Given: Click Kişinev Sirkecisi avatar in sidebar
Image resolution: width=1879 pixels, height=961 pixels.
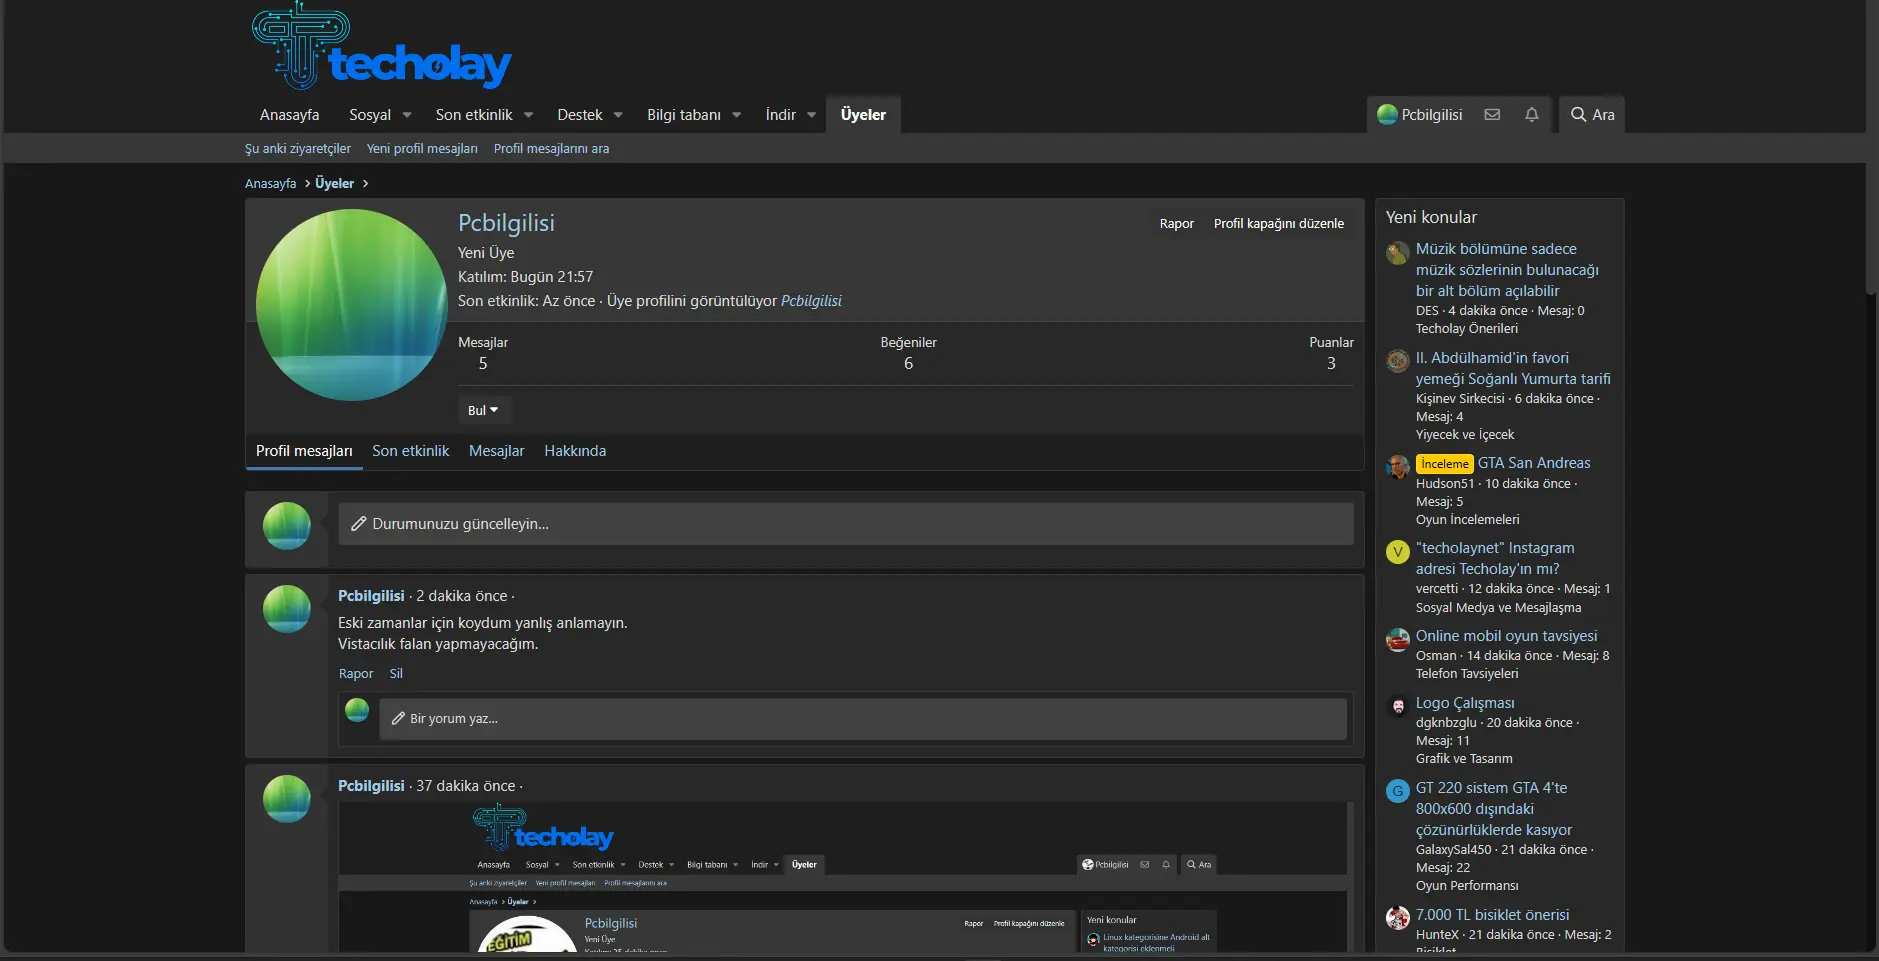Looking at the screenshot, I should pos(1398,362).
